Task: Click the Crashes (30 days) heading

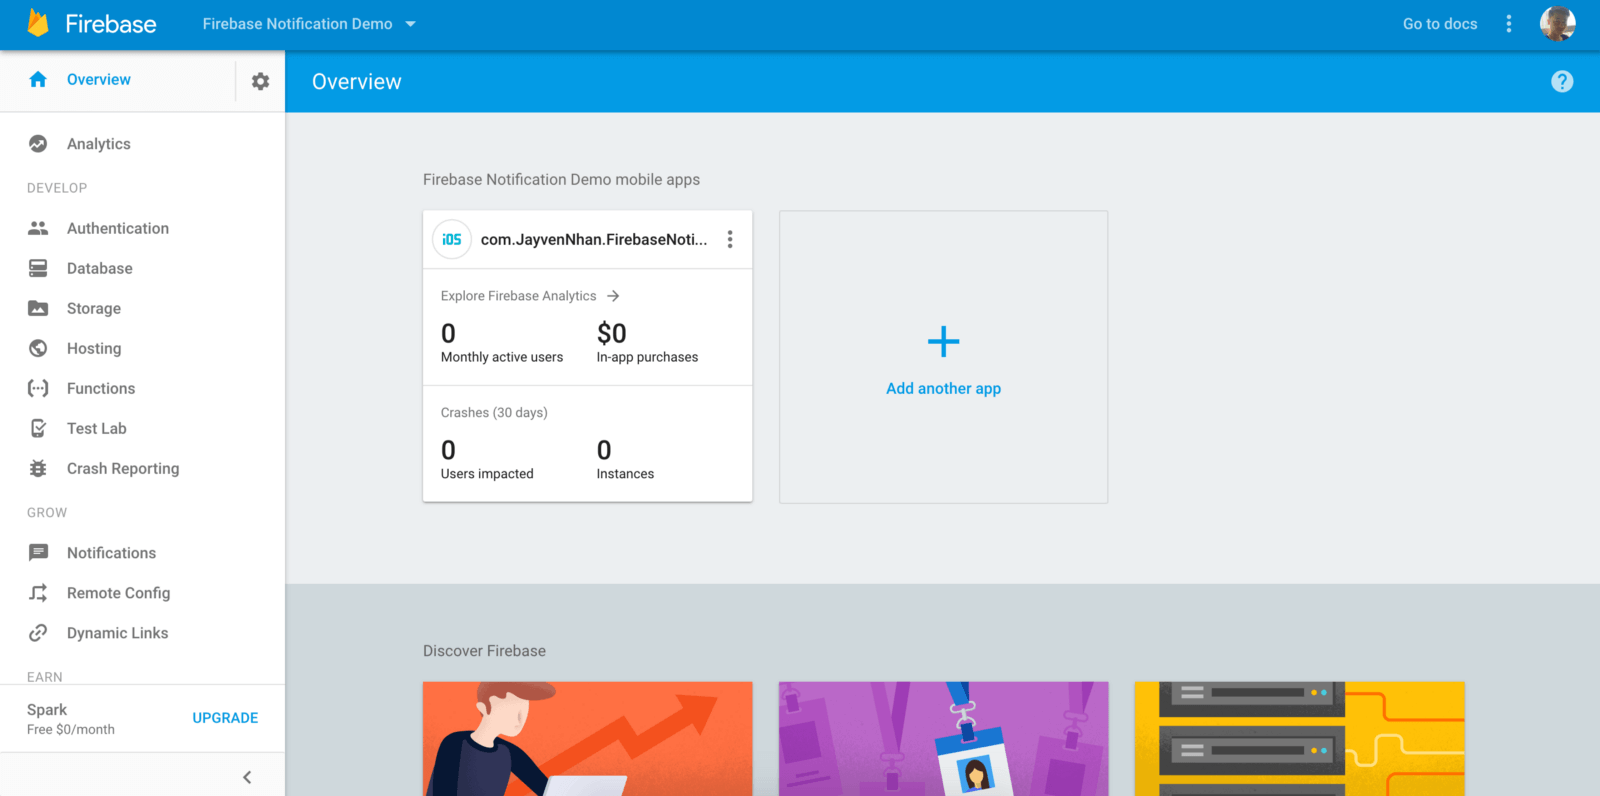Action: point(494,412)
